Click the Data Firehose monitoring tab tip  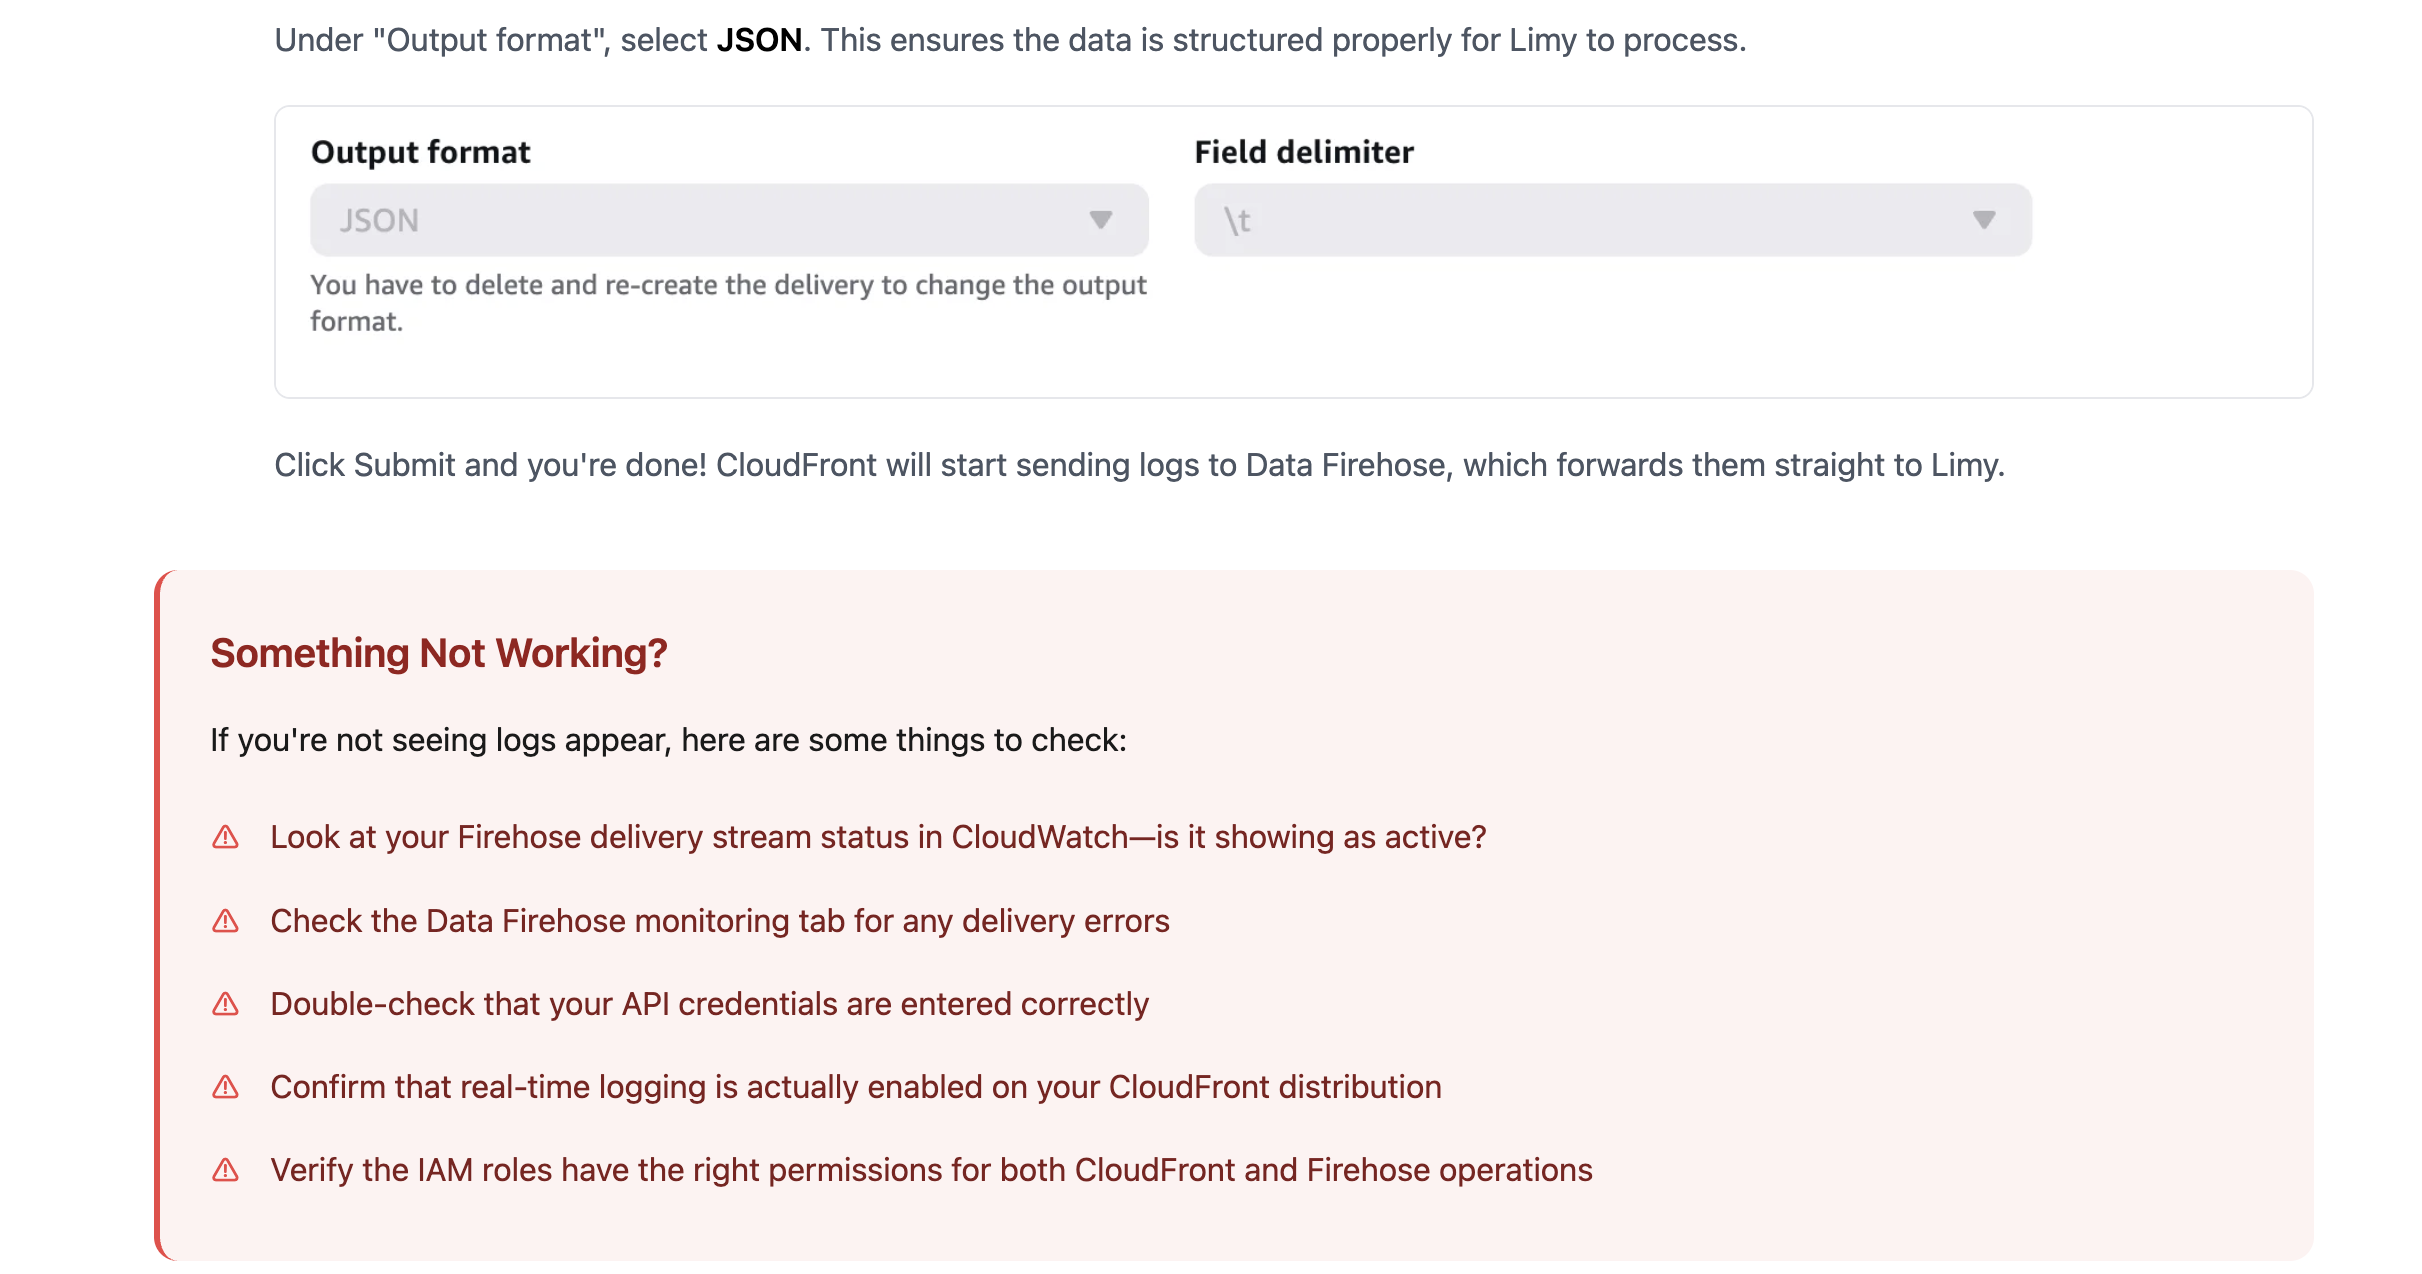click(x=720, y=921)
